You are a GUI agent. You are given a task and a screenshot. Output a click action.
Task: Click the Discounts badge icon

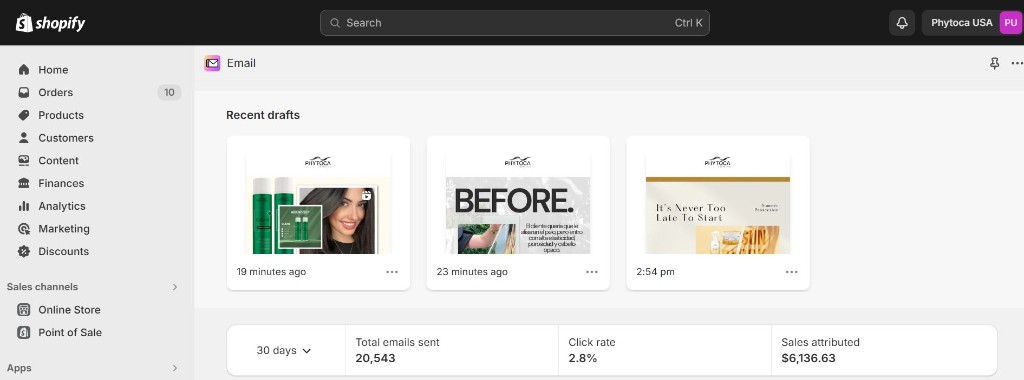tap(24, 251)
